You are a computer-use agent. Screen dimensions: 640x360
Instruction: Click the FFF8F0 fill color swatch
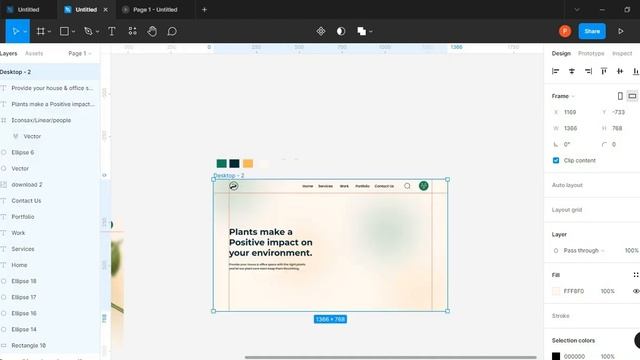(556, 291)
